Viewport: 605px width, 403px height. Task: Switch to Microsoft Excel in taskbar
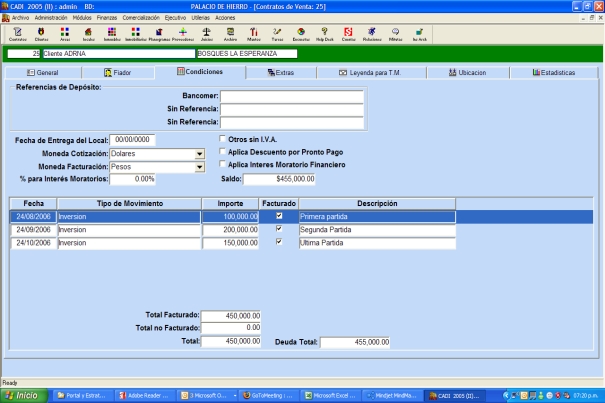pyautogui.click(x=331, y=395)
